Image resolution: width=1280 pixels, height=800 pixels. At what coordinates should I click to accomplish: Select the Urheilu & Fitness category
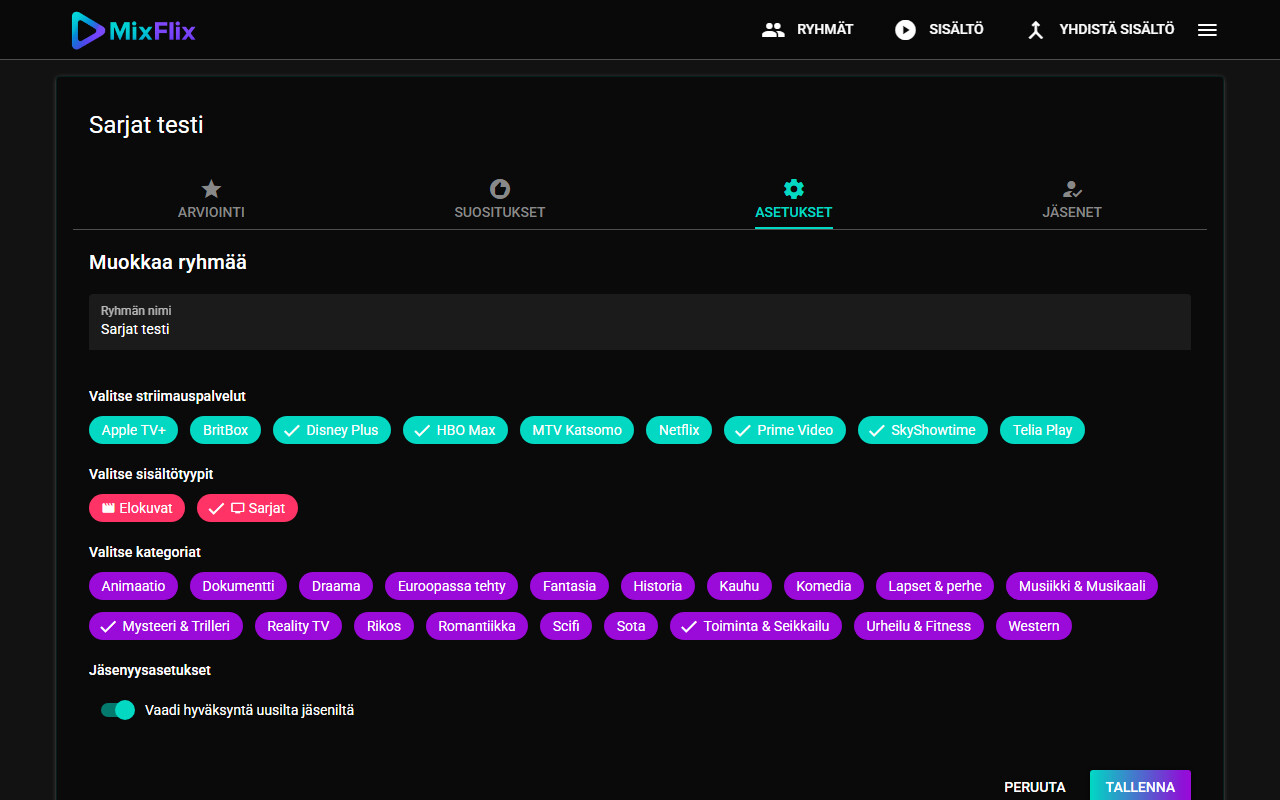919,626
